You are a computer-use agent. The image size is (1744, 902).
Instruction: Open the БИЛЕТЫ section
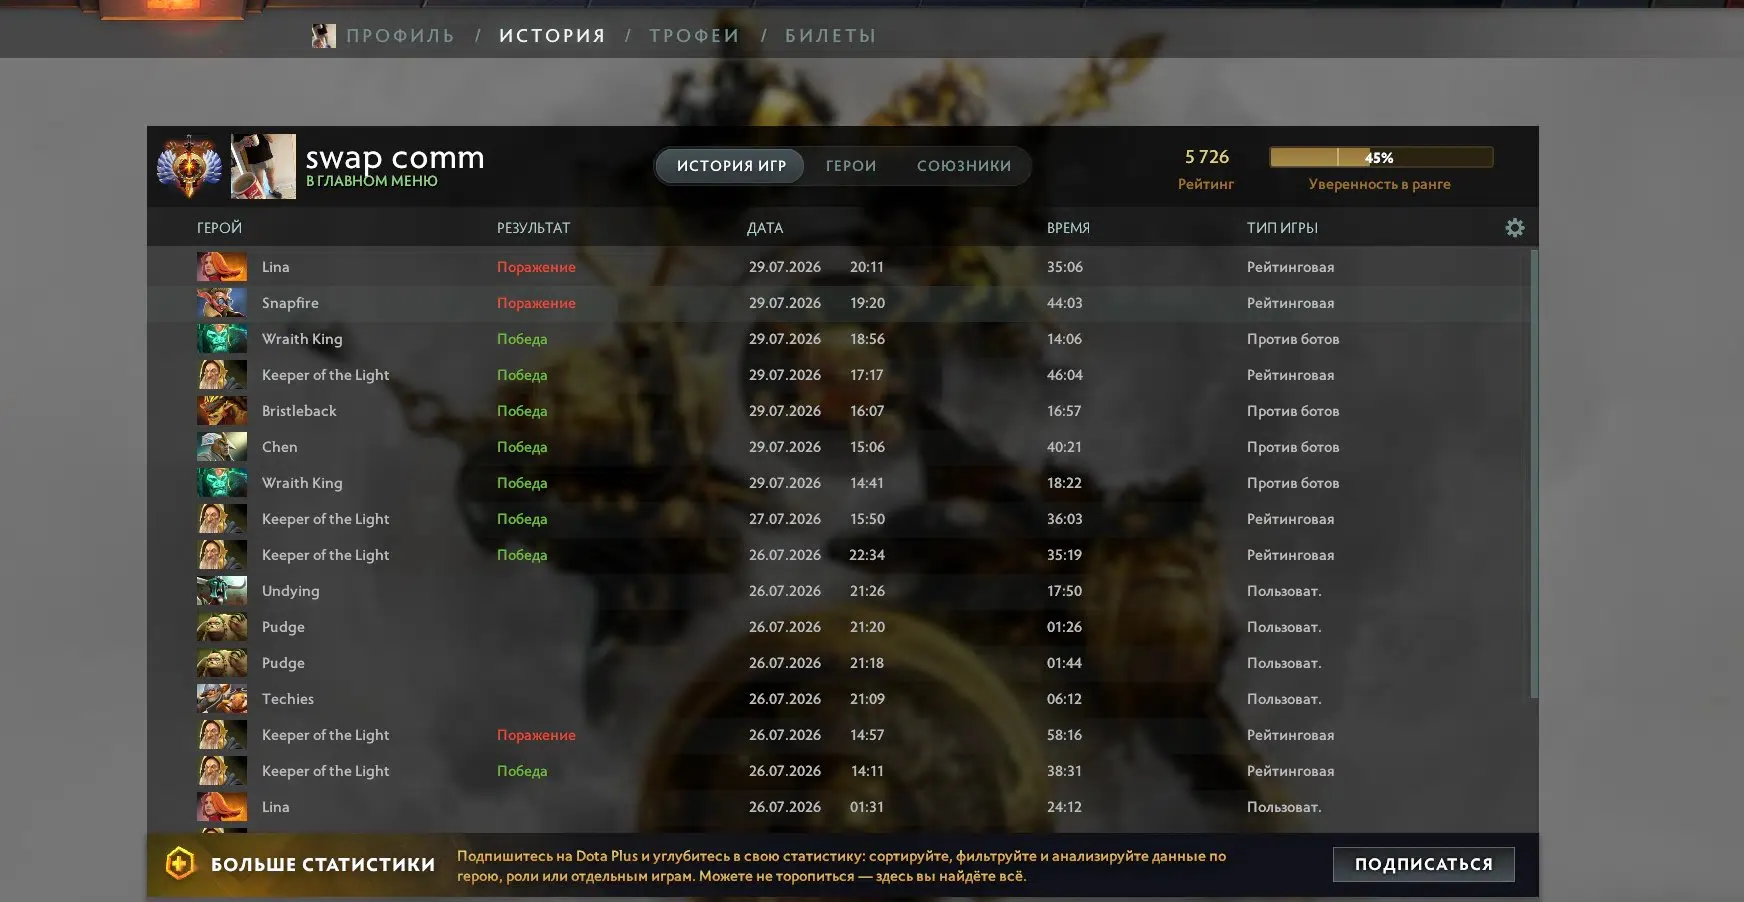830,36
